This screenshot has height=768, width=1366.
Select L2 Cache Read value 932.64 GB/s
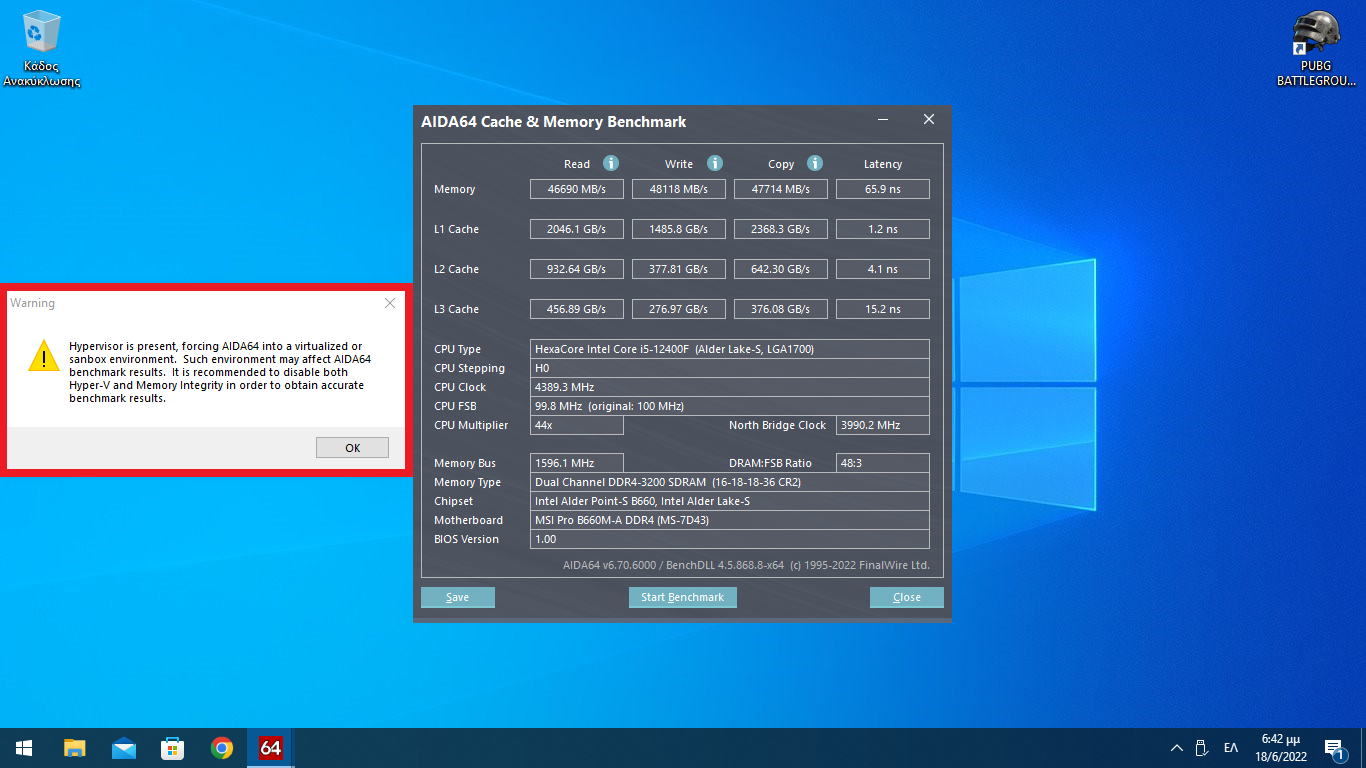577,269
